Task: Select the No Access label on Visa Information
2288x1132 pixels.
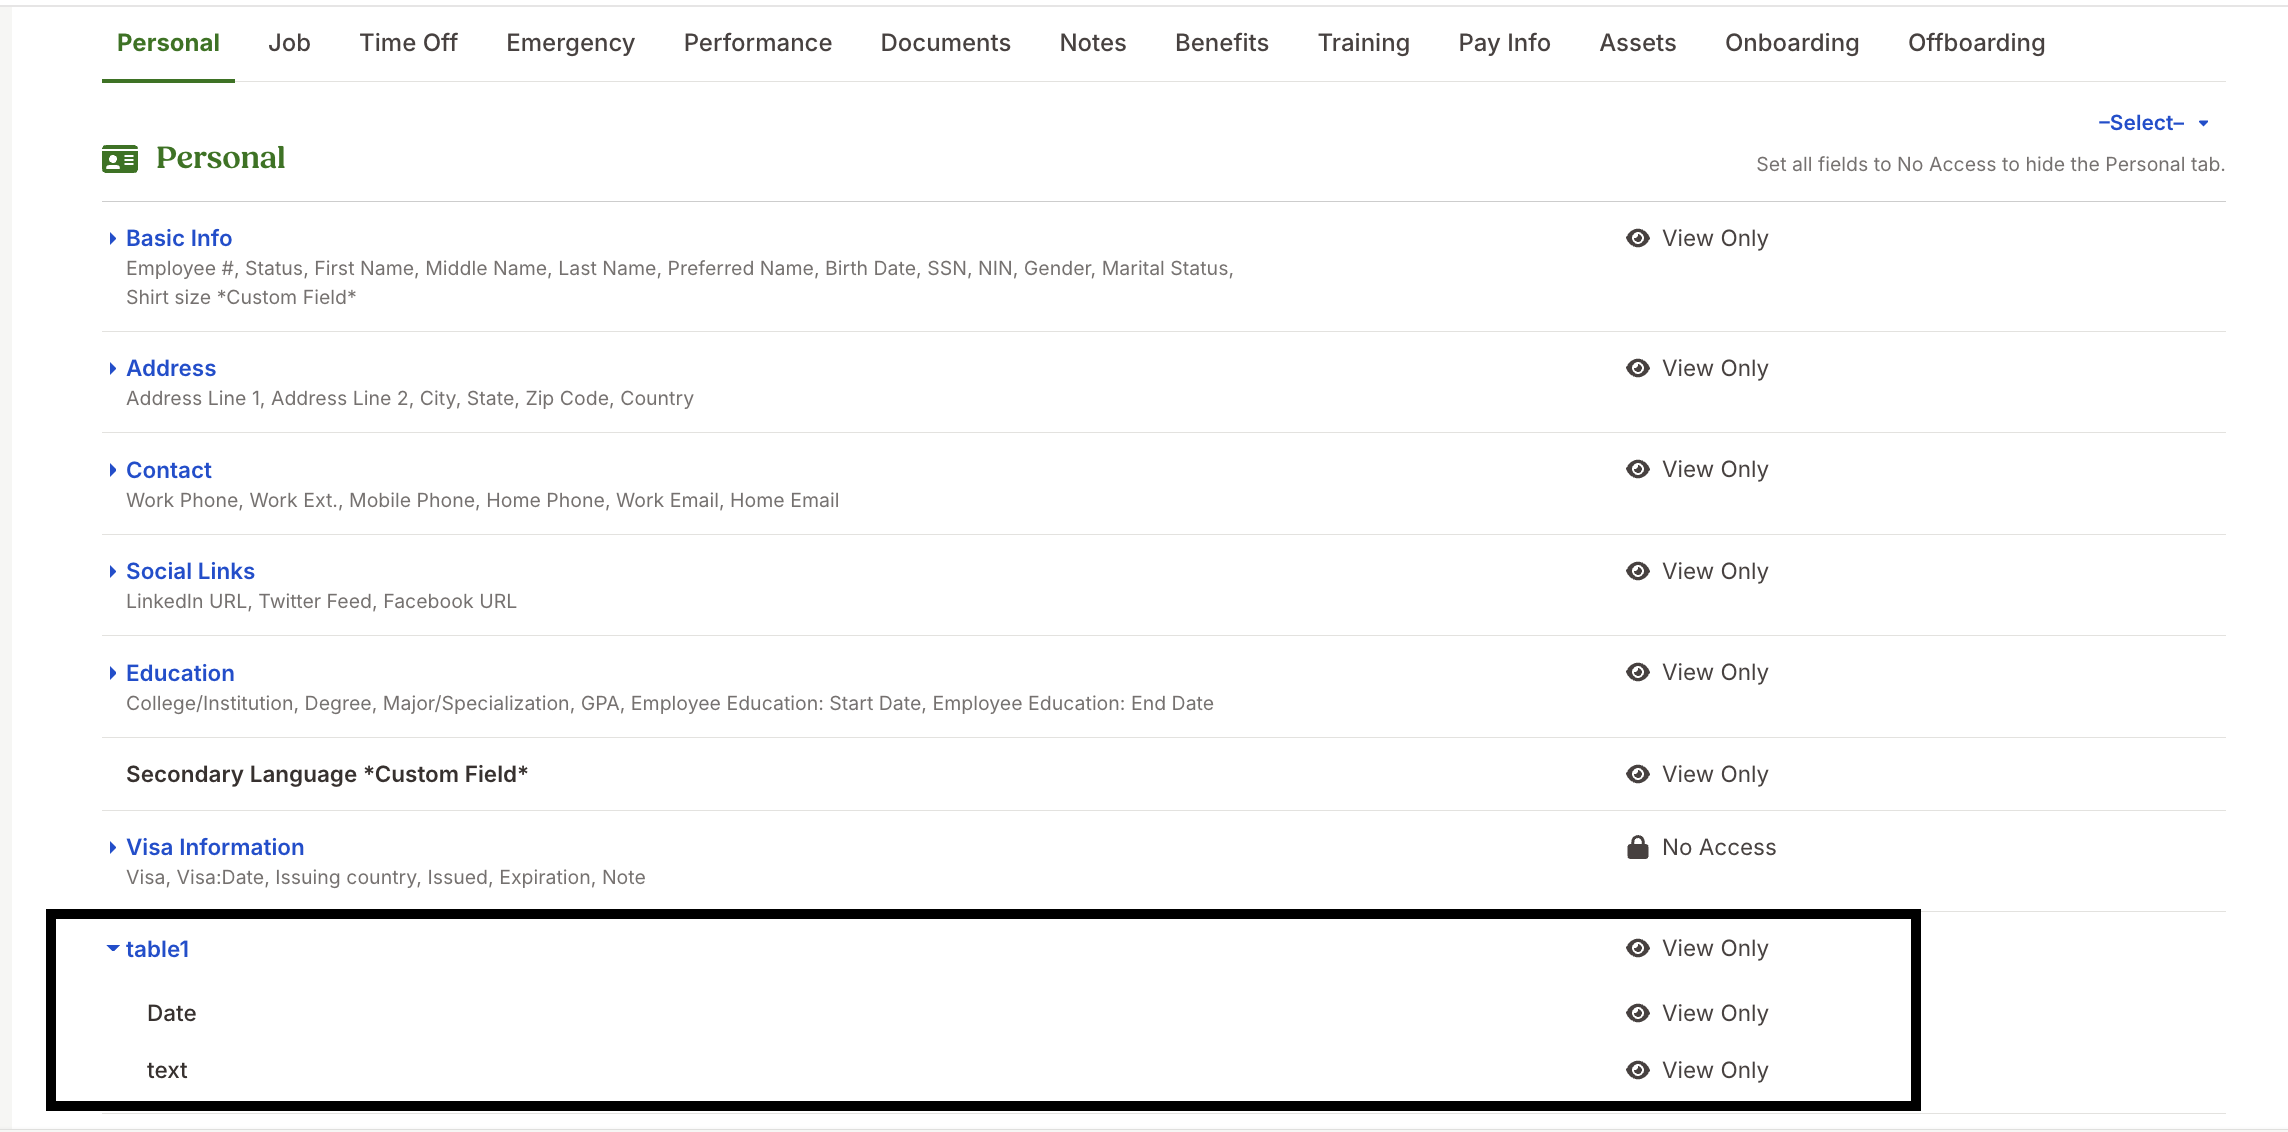Action: click(1718, 847)
